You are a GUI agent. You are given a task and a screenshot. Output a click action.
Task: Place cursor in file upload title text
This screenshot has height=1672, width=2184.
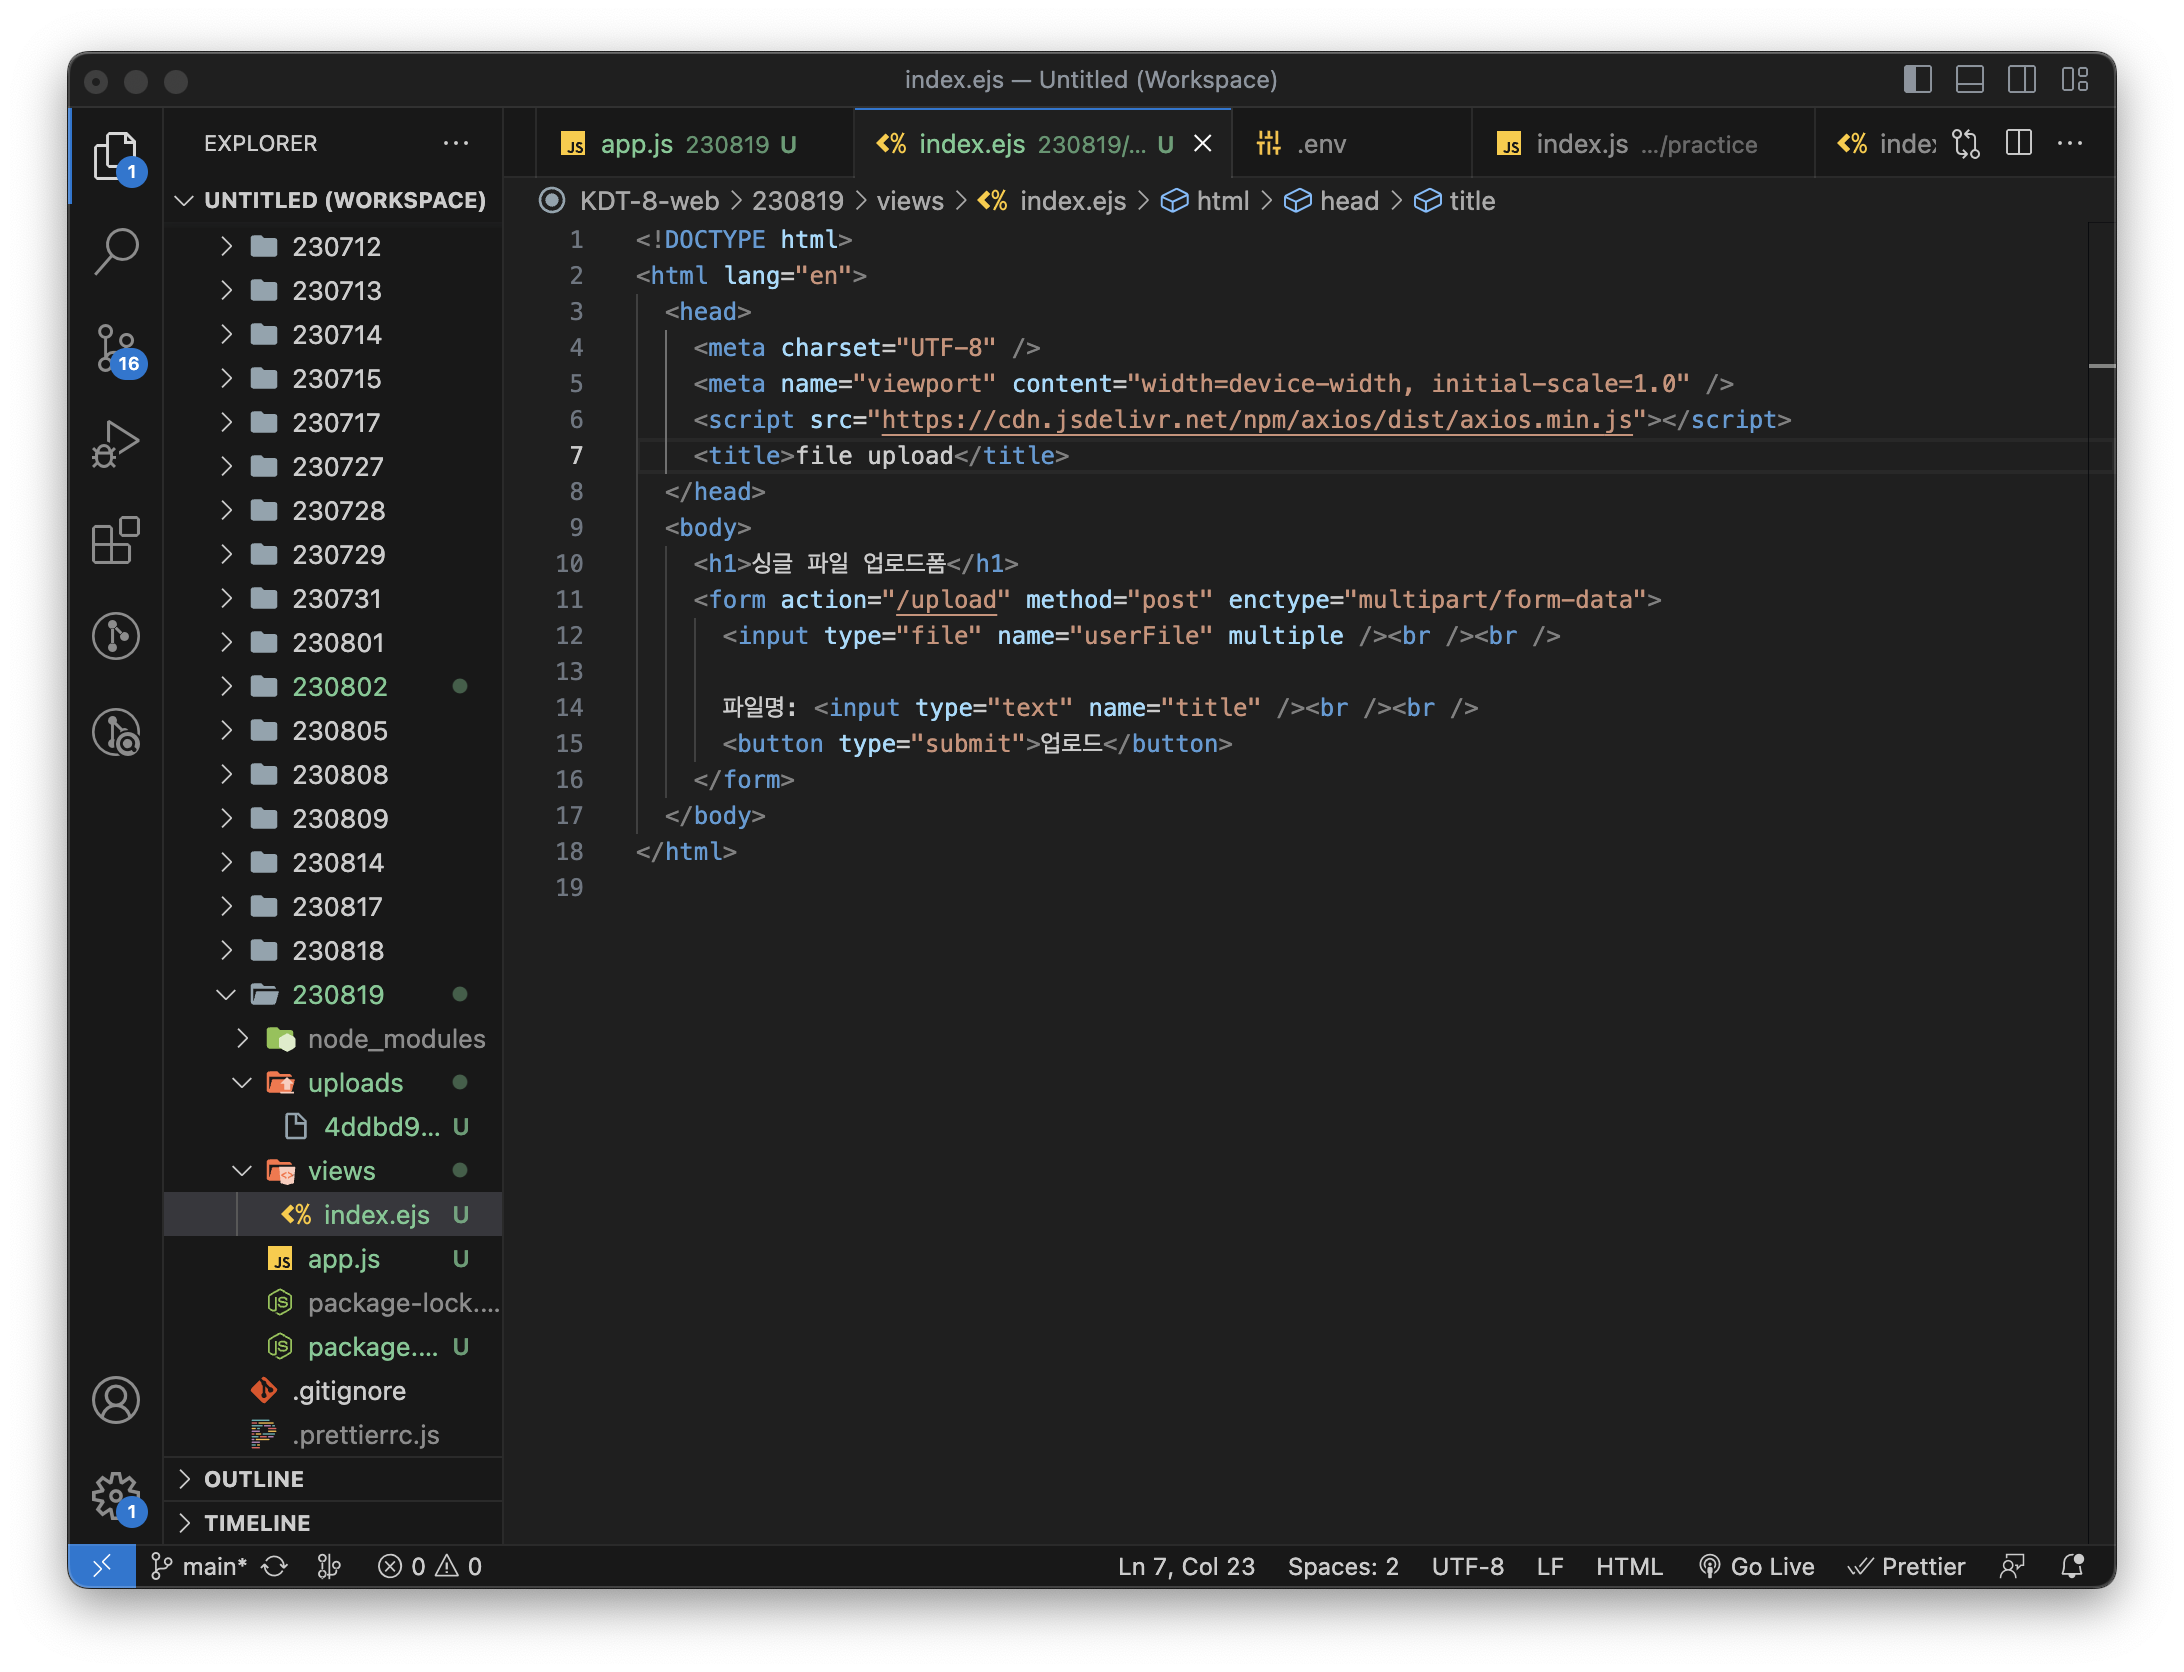[x=874, y=455]
